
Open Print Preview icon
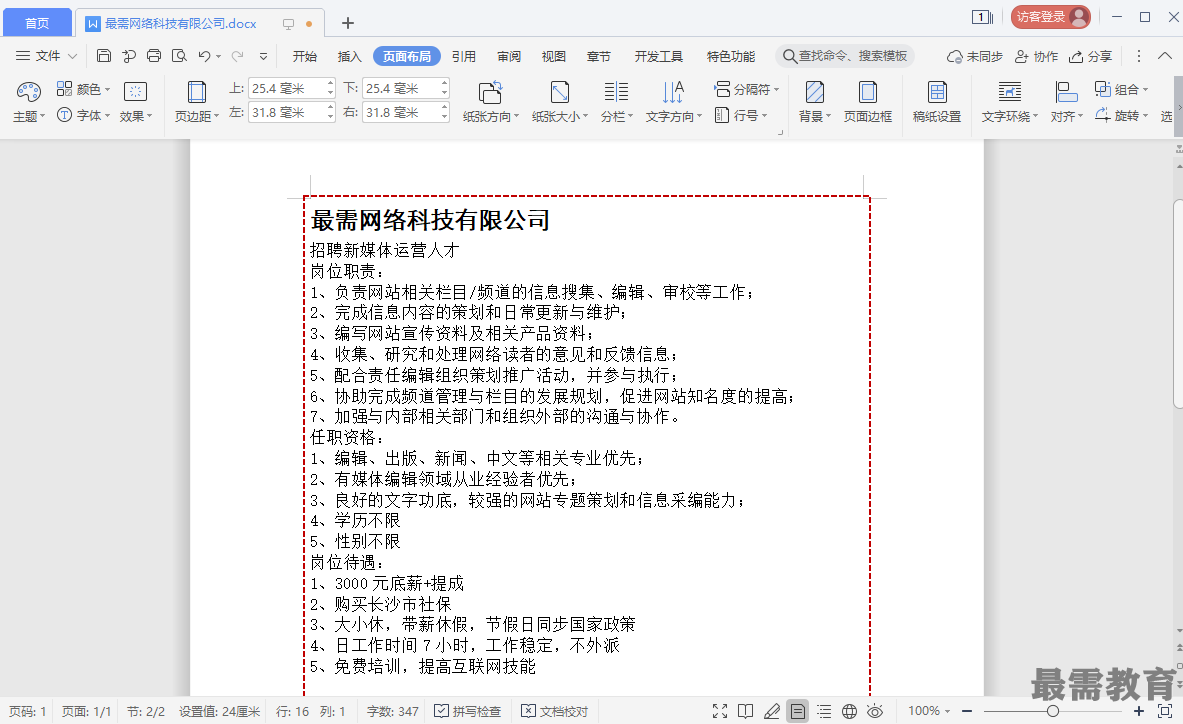179,56
